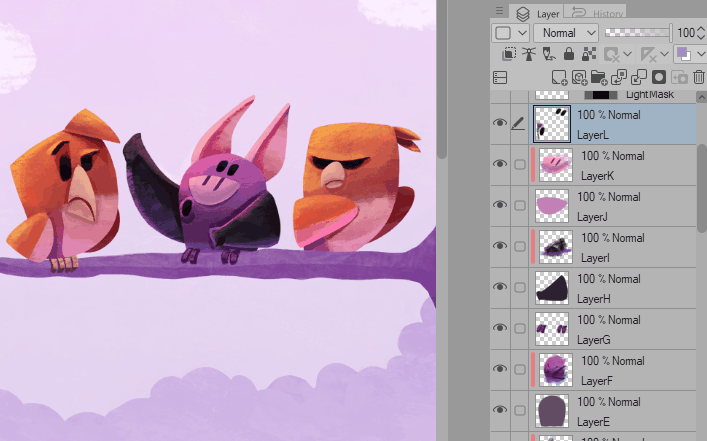Click the Lock Layer padlock icon
The height and width of the screenshot is (441, 707).
click(569, 54)
